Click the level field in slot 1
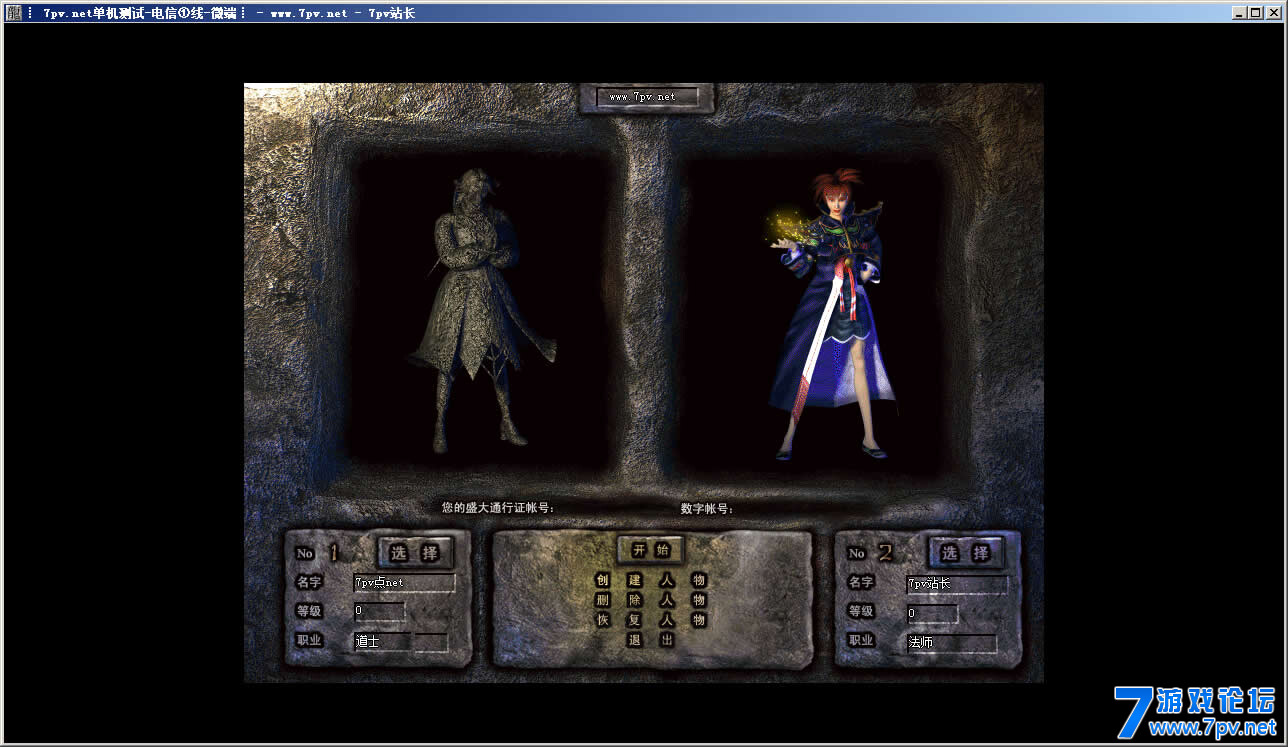The height and width of the screenshot is (747, 1288). (379, 611)
